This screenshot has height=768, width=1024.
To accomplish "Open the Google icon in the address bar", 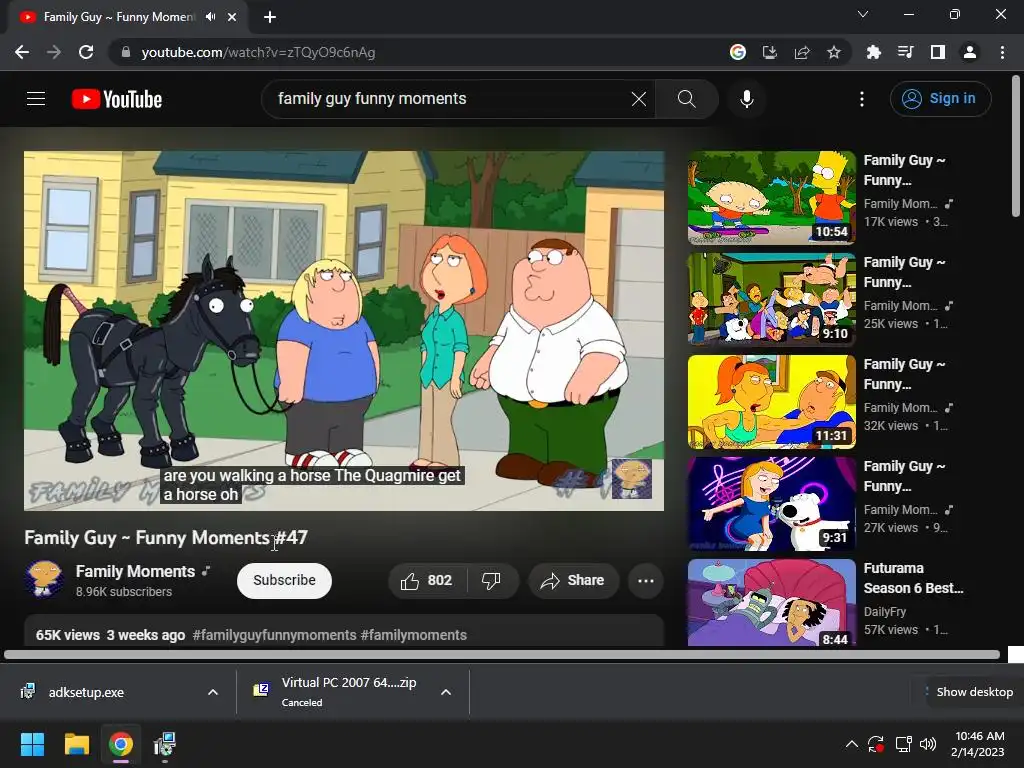I will [738, 52].
